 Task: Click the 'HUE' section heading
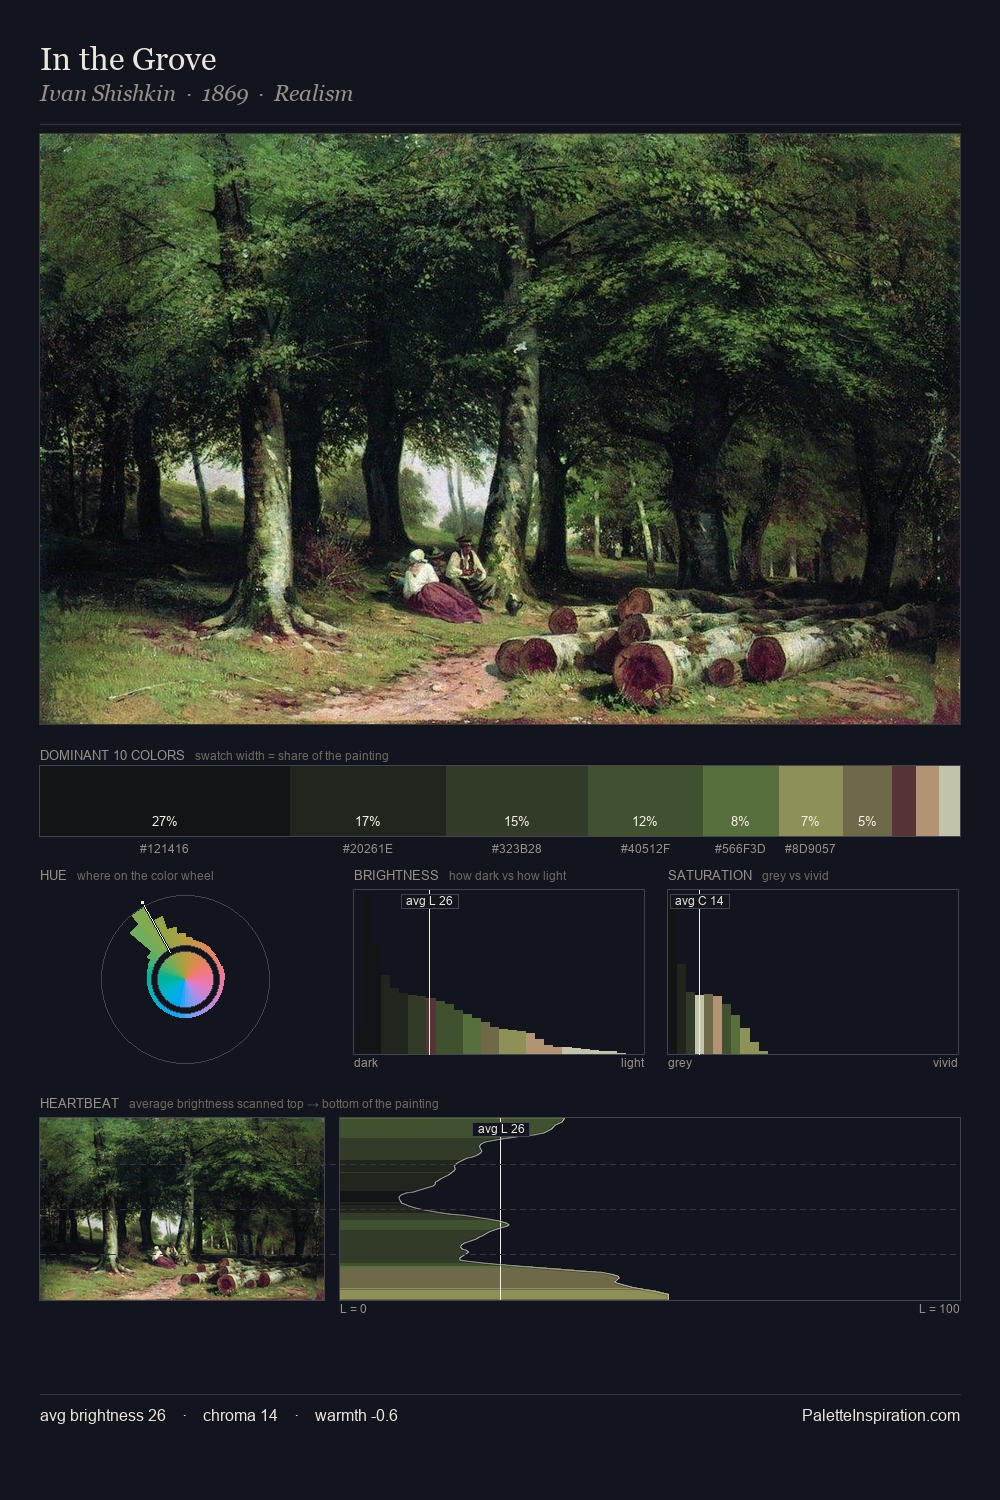(53, 875)
